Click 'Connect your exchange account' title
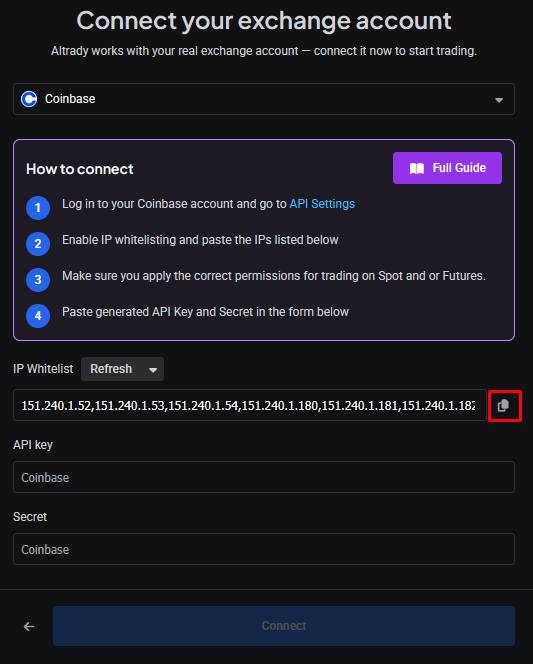Image resolution: width=533 pixels, height=664 pixels. pos(264,21)
